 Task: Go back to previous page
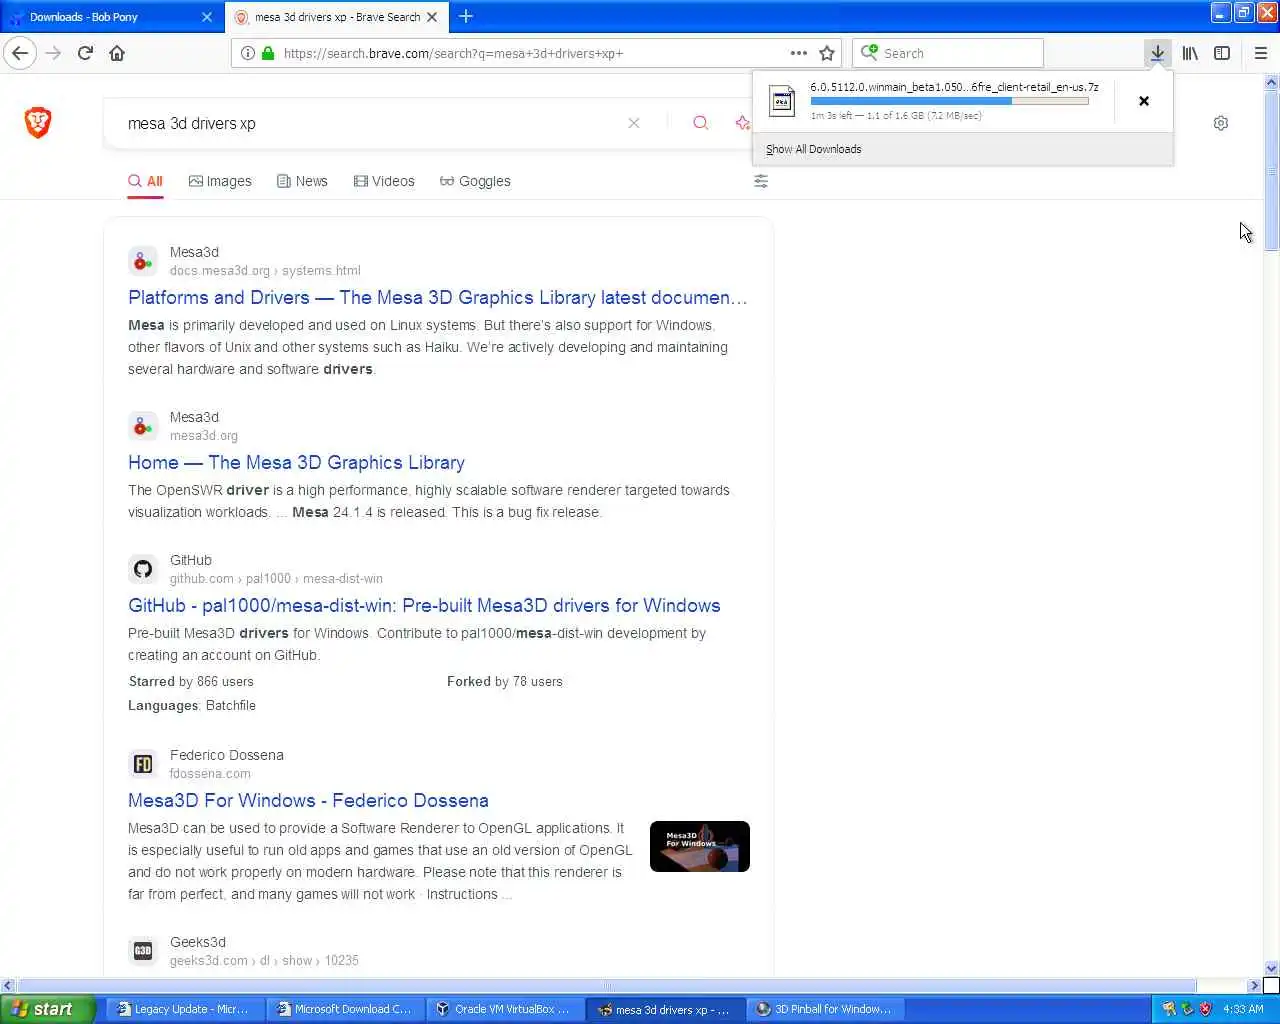point(20,53)
